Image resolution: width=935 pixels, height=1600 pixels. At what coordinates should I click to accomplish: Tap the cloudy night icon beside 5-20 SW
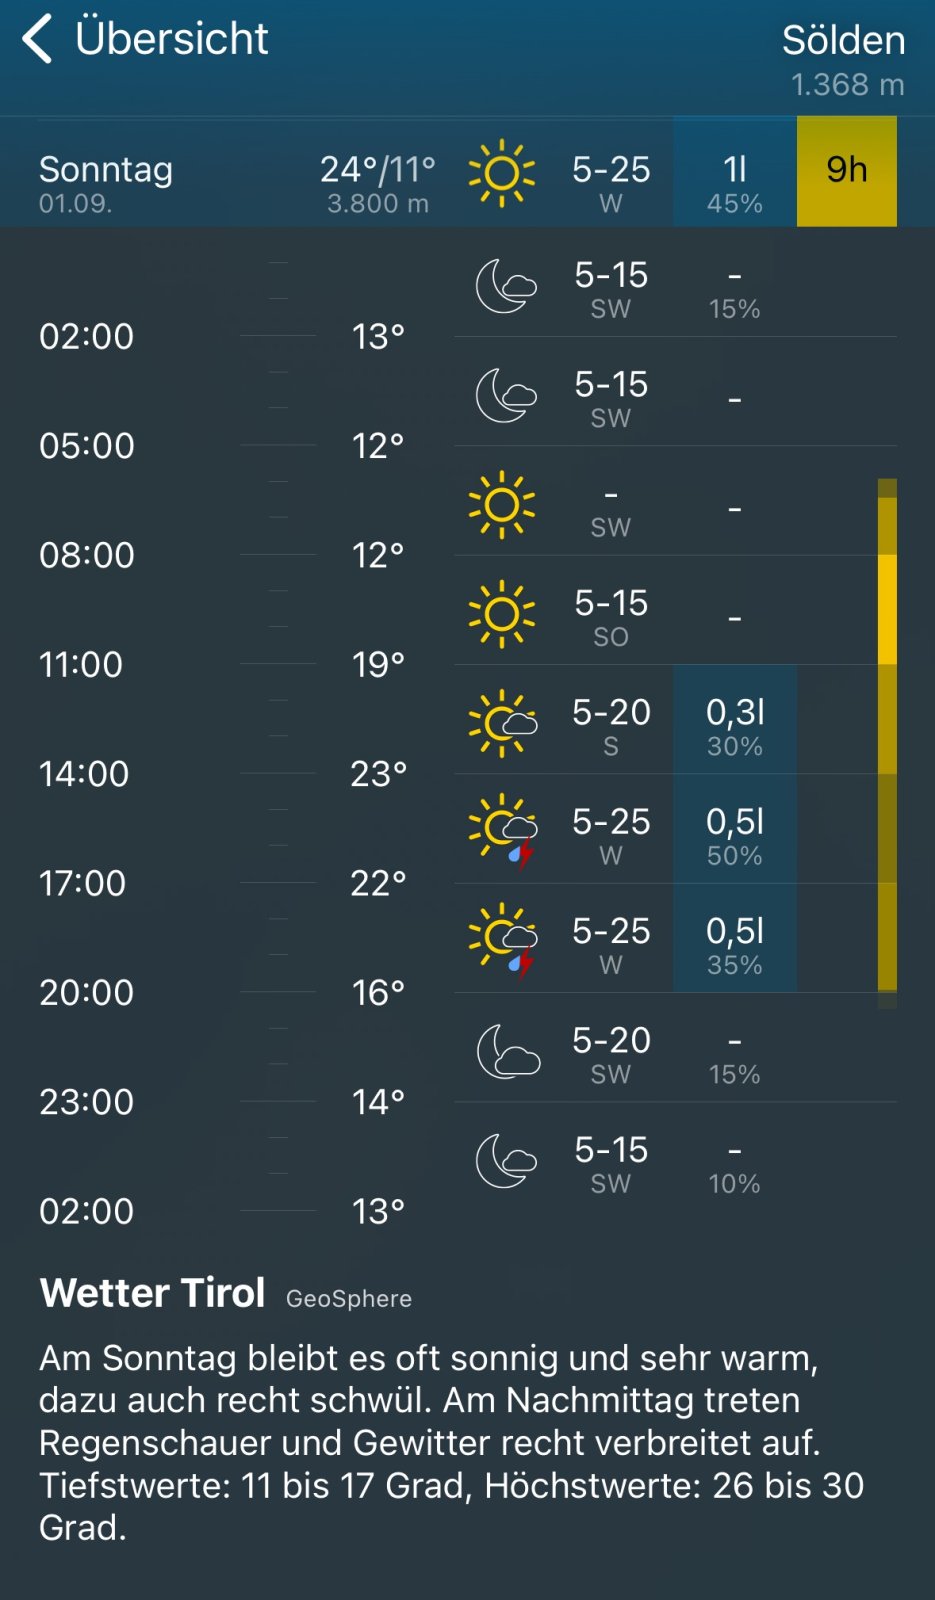tap(507, 1052)
